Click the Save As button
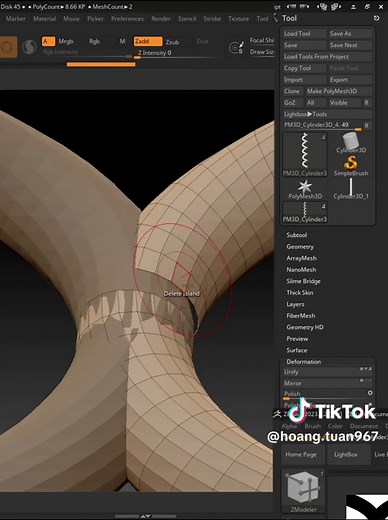The width and height of the screenshot is (388, 520). coord(350,34)
